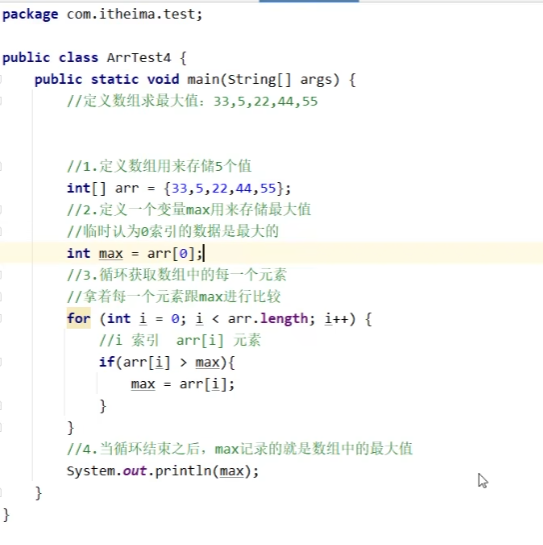Screen dimensions: 543x545
Task: Place cursor on class name ArrTest4
Action: [x=139, y=58]
